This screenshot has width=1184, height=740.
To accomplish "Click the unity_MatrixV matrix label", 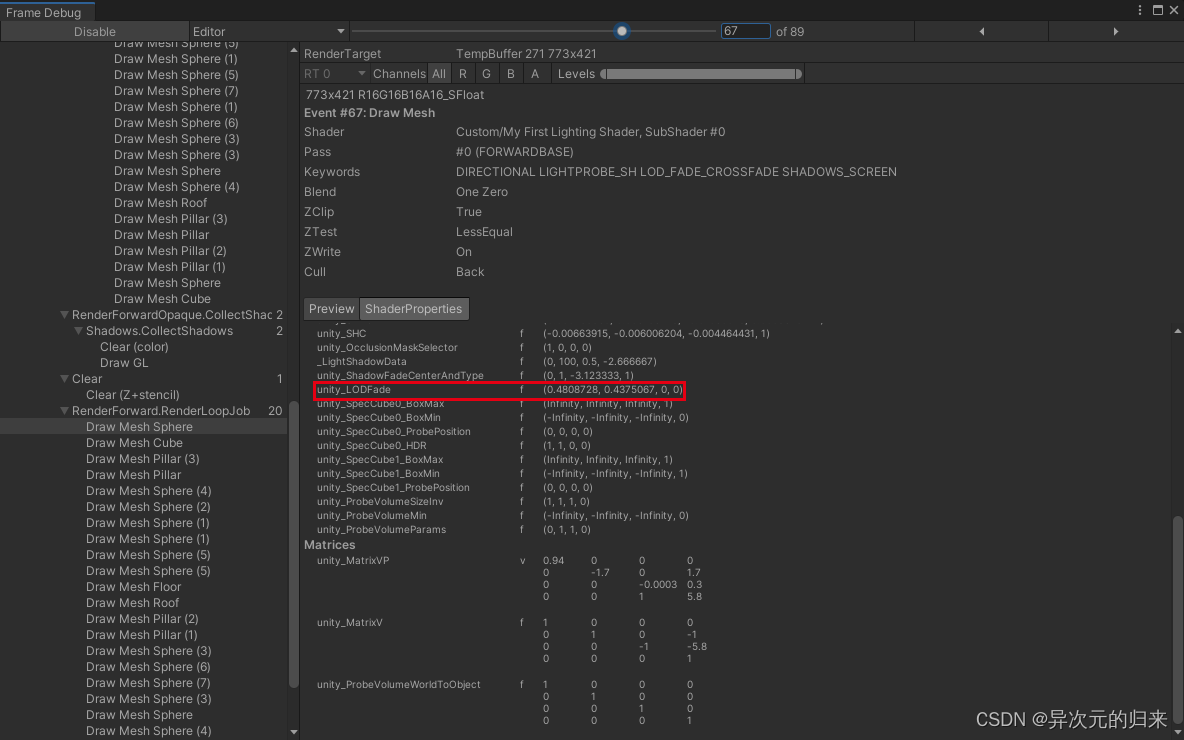I will click(x=350, y=622).
